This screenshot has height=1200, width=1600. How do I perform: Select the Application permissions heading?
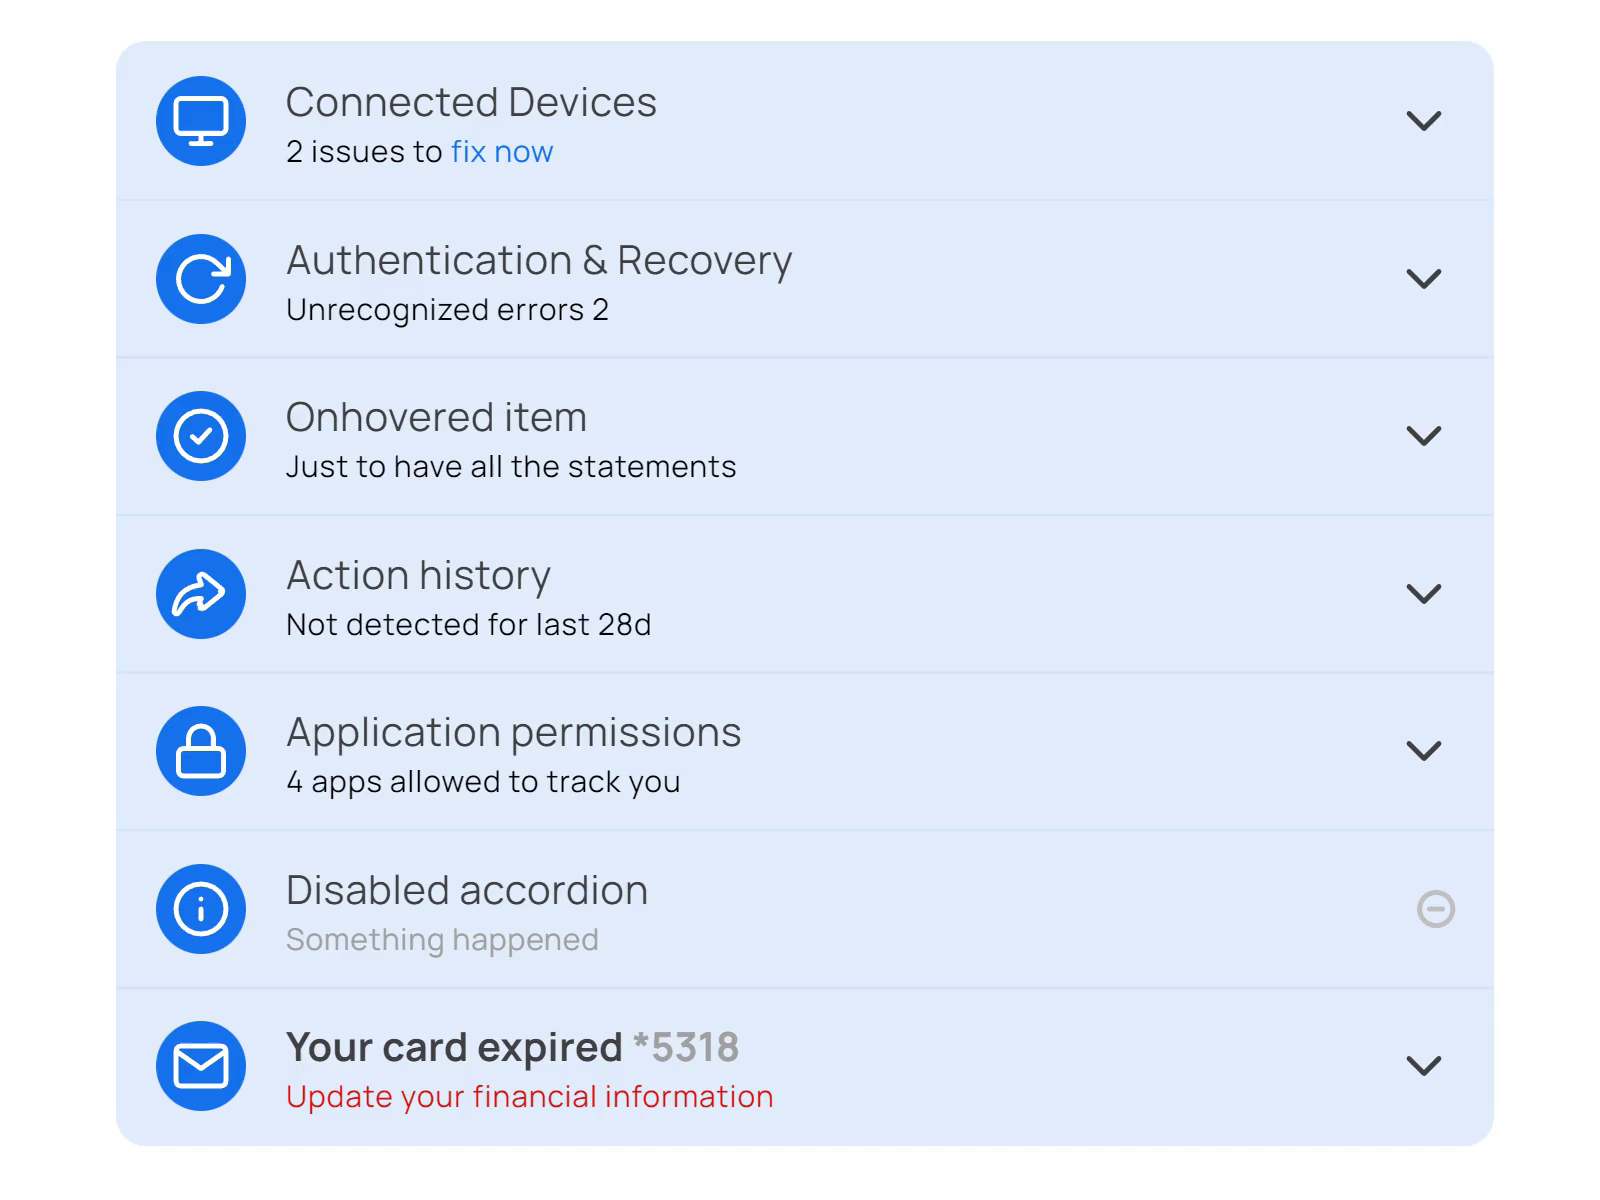[x=513, y=733]
